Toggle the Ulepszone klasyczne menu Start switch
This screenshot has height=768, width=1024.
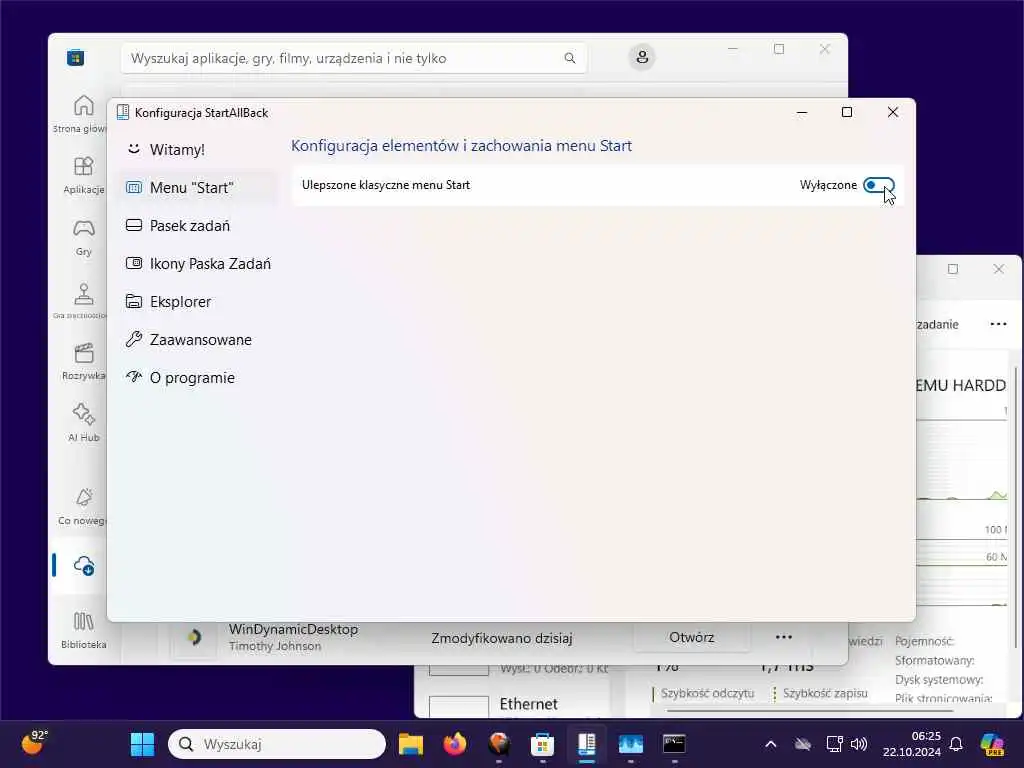click(x=878, y=185)
